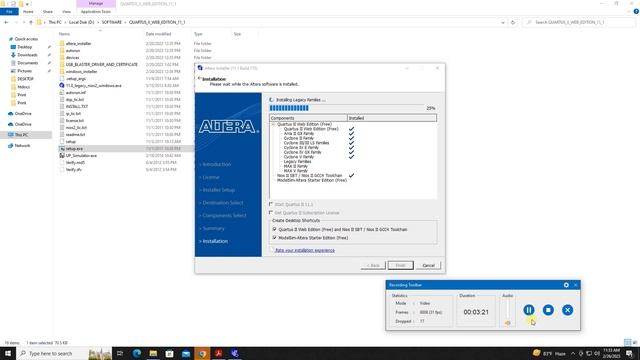
Task: Open the View ribbon tab
Action: [66, 11]
